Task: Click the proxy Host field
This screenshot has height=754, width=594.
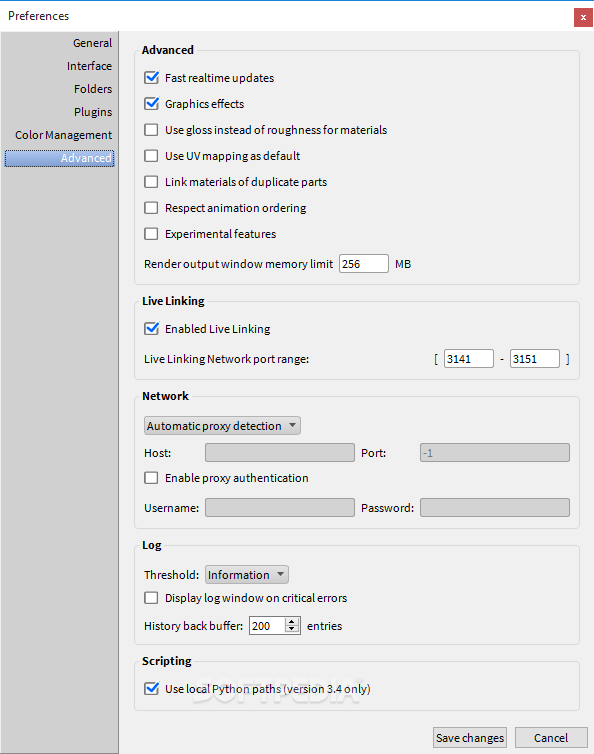Action: 280,452
